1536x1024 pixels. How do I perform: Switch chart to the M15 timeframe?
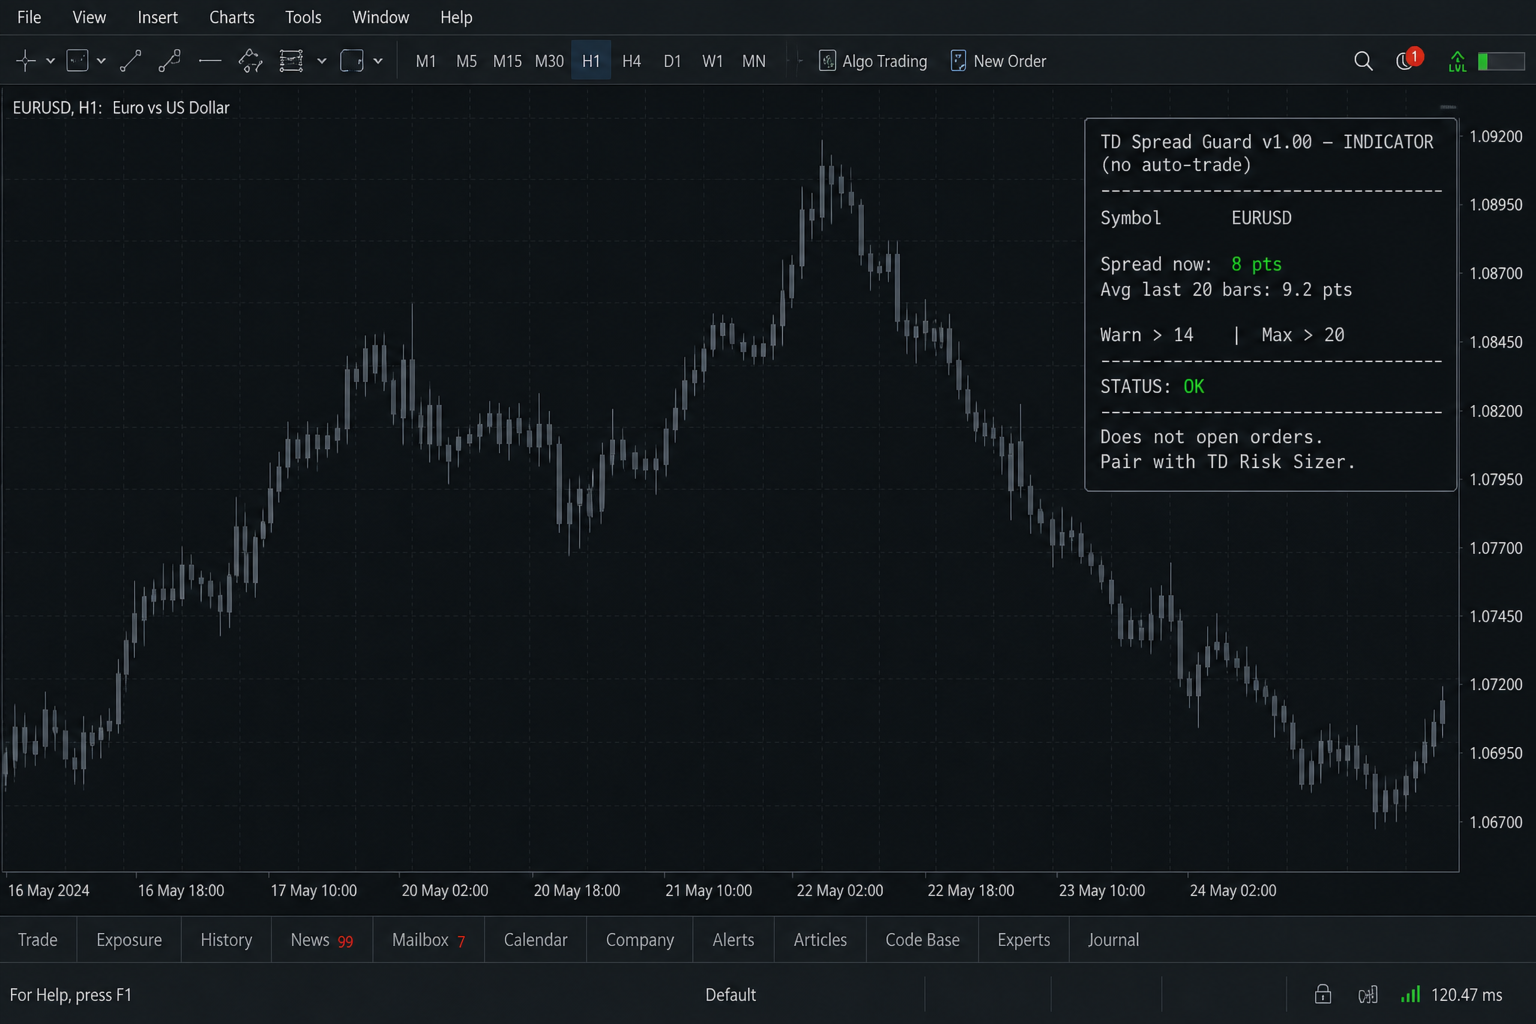pyautogui.click(x=507, y=61)
